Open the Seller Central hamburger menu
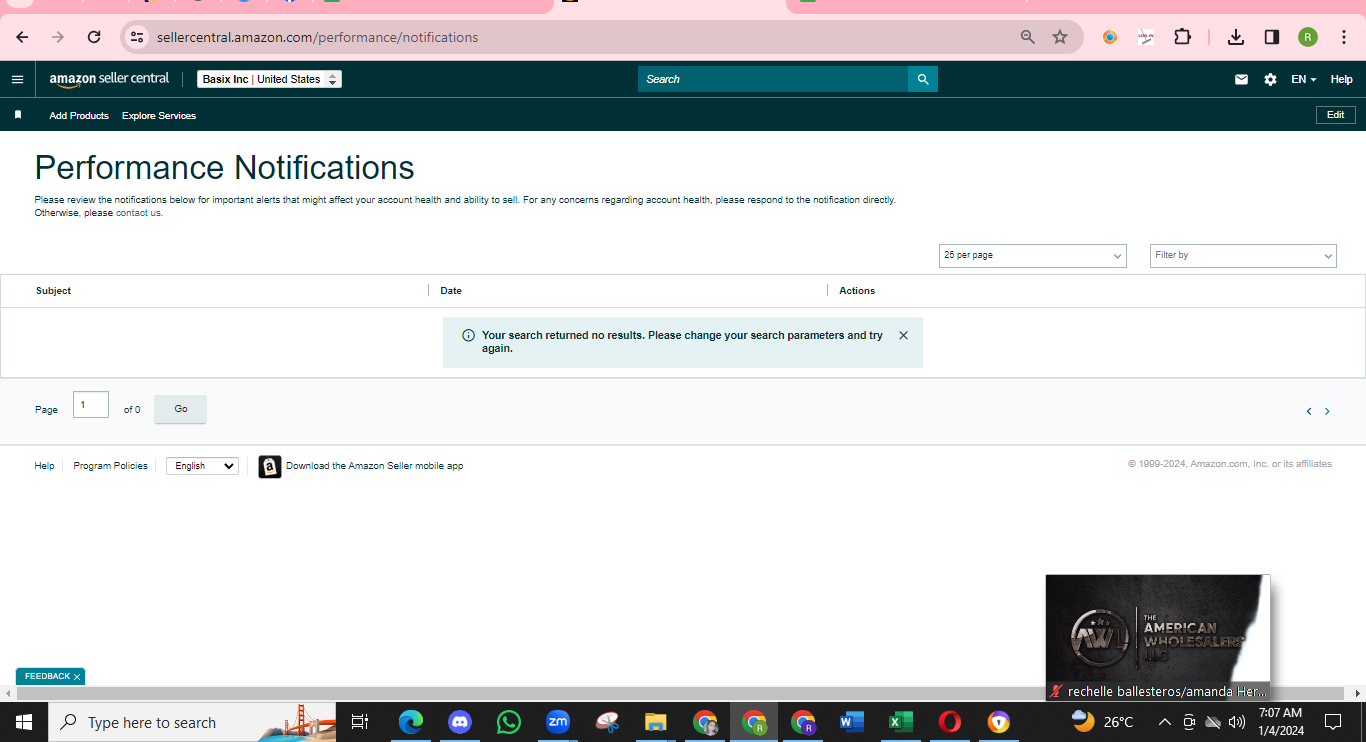 17,79
